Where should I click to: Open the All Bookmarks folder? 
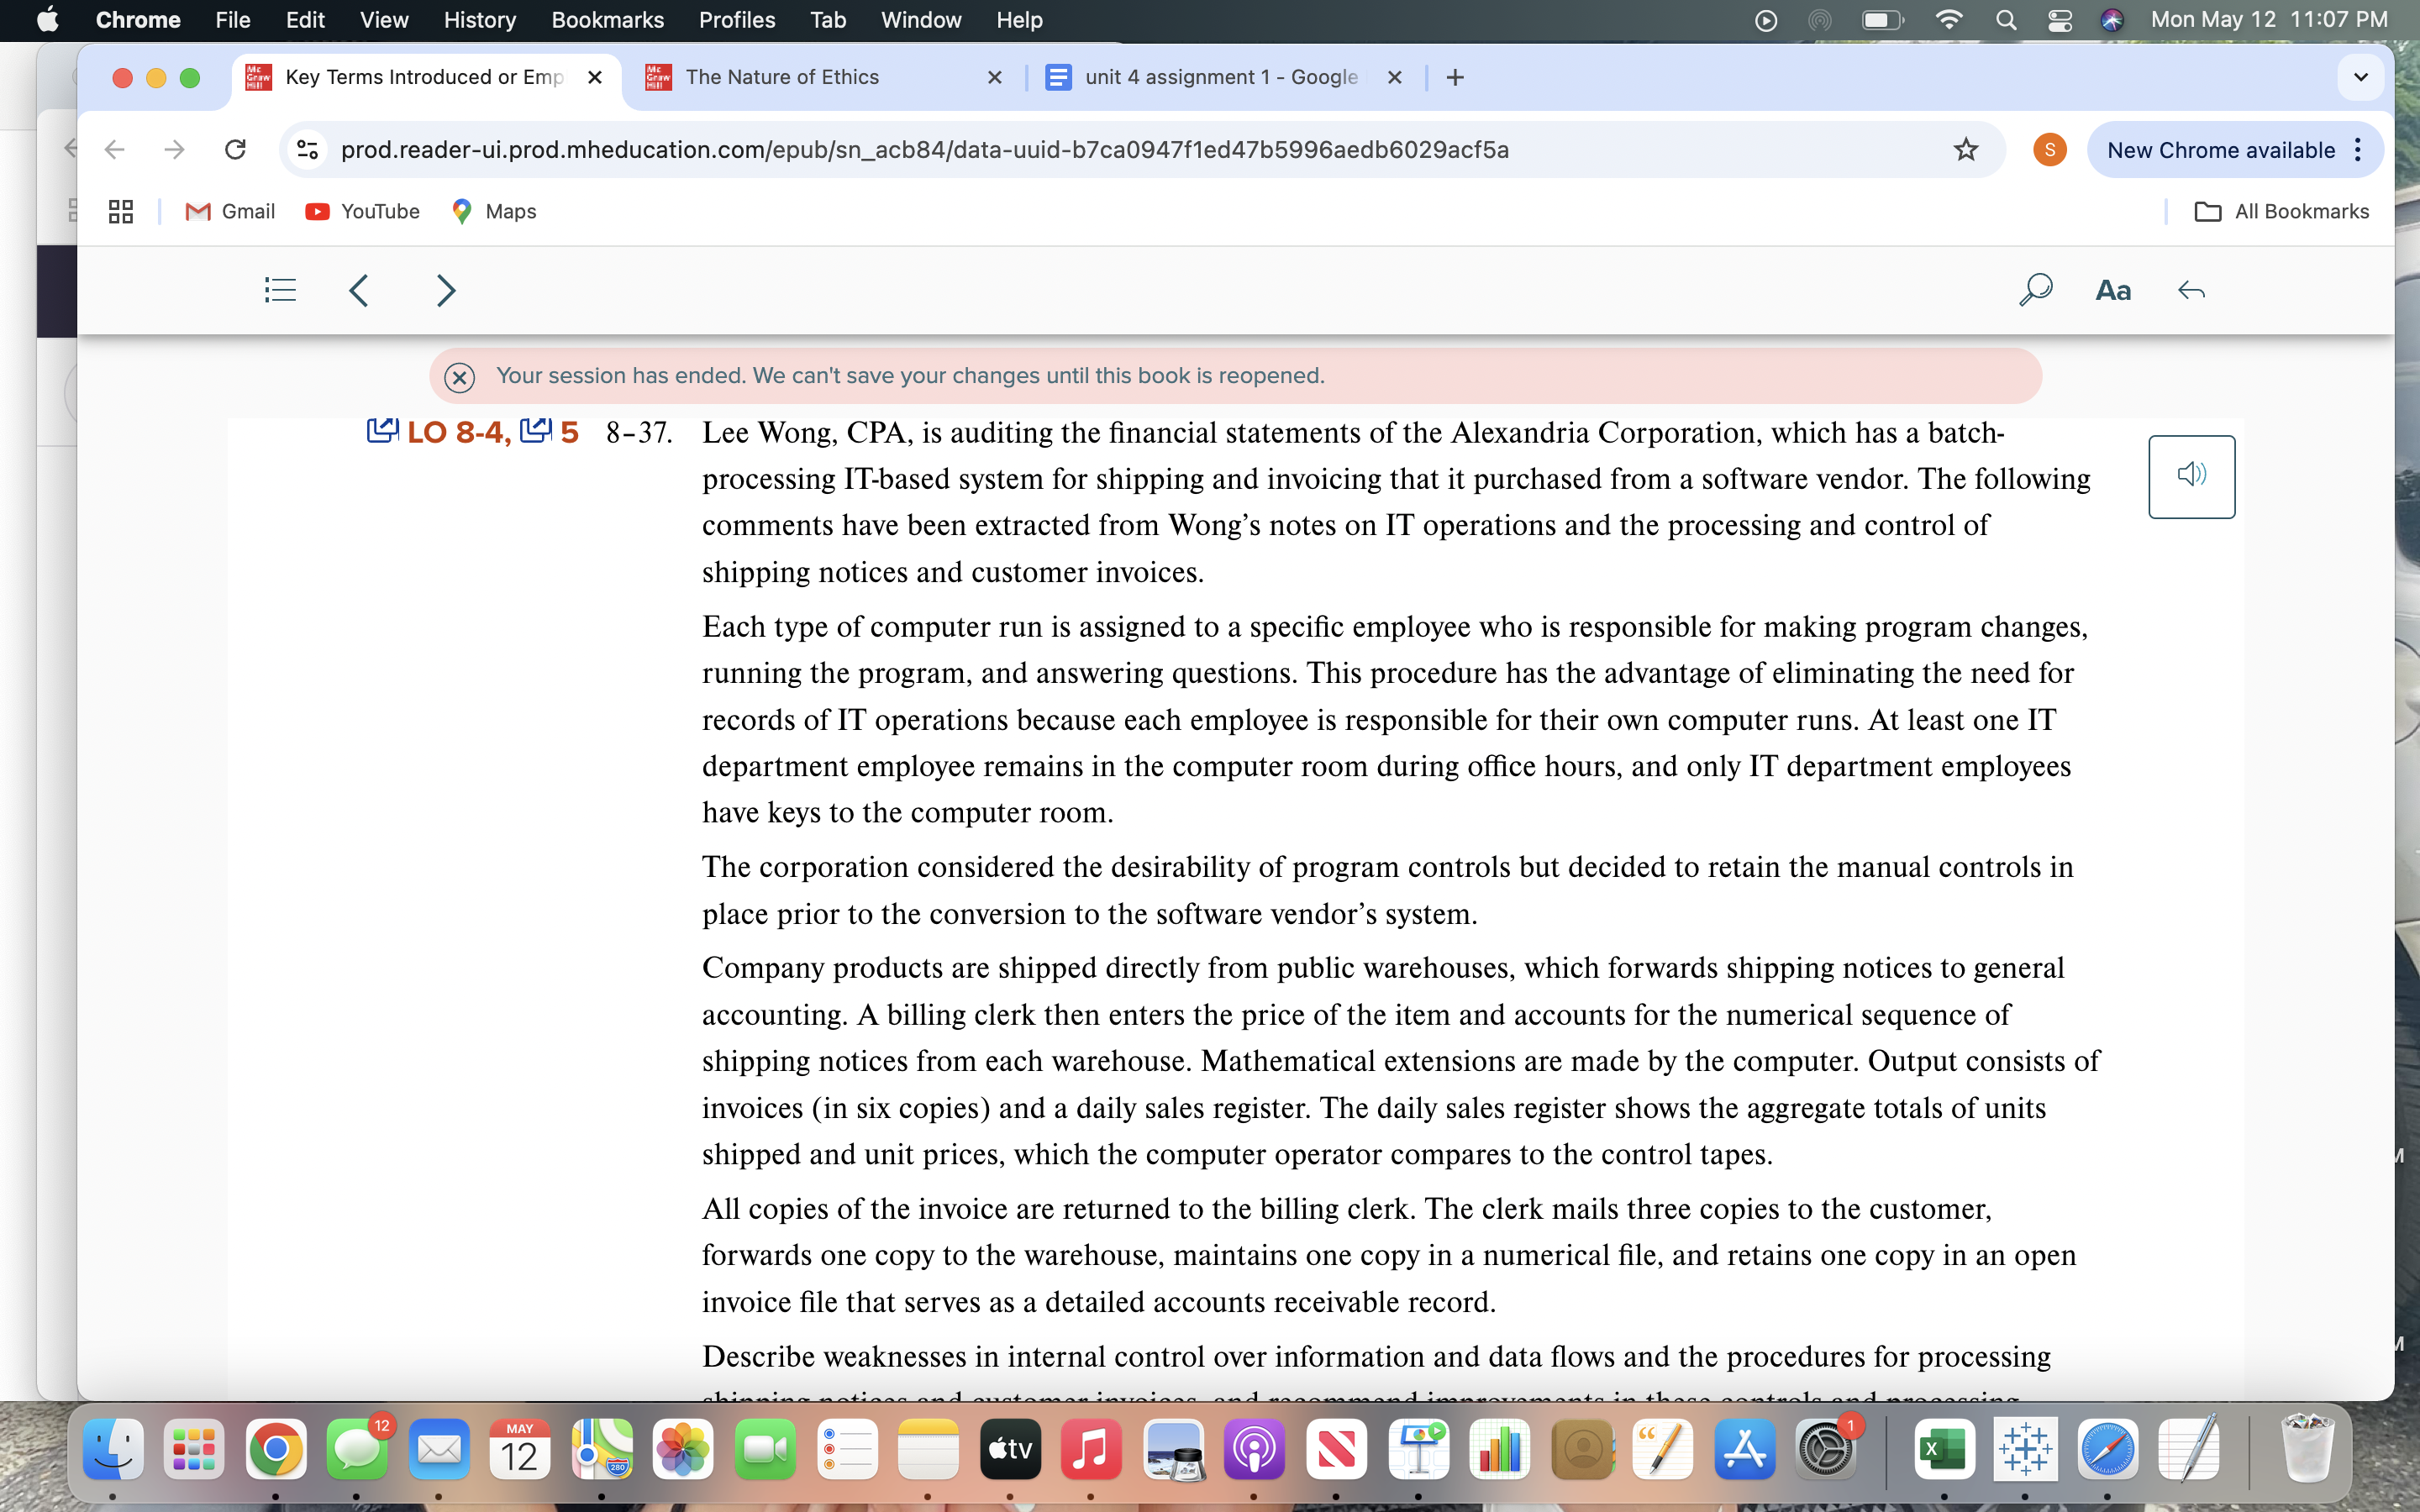2281,211
